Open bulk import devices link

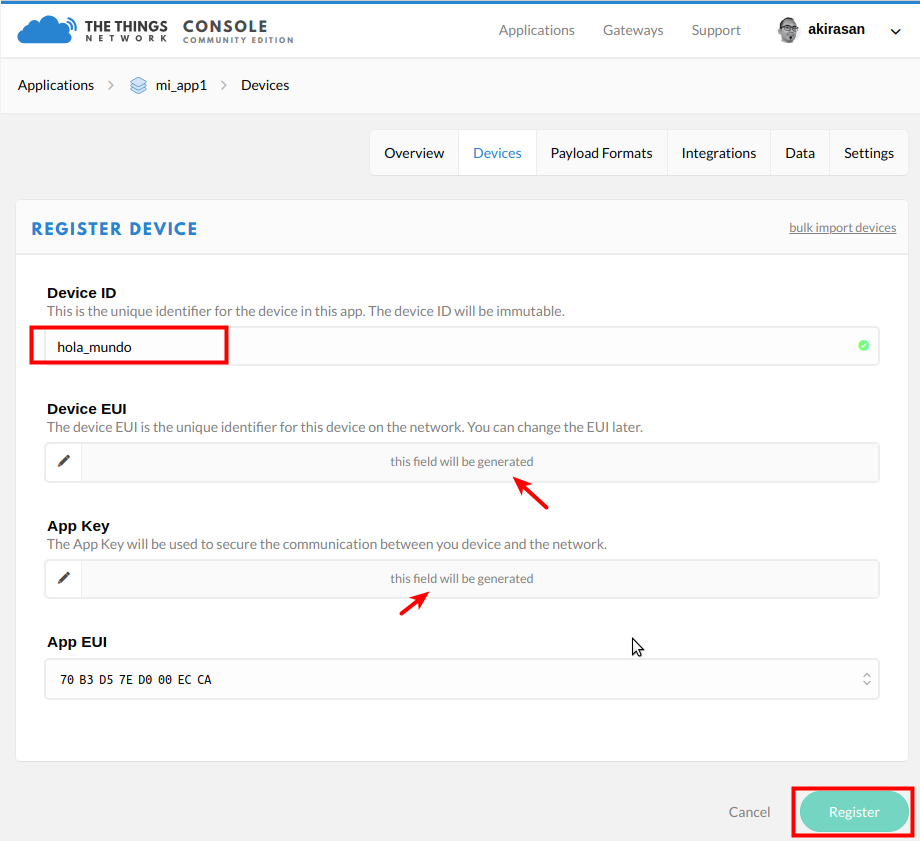click(x=843, y=228)
